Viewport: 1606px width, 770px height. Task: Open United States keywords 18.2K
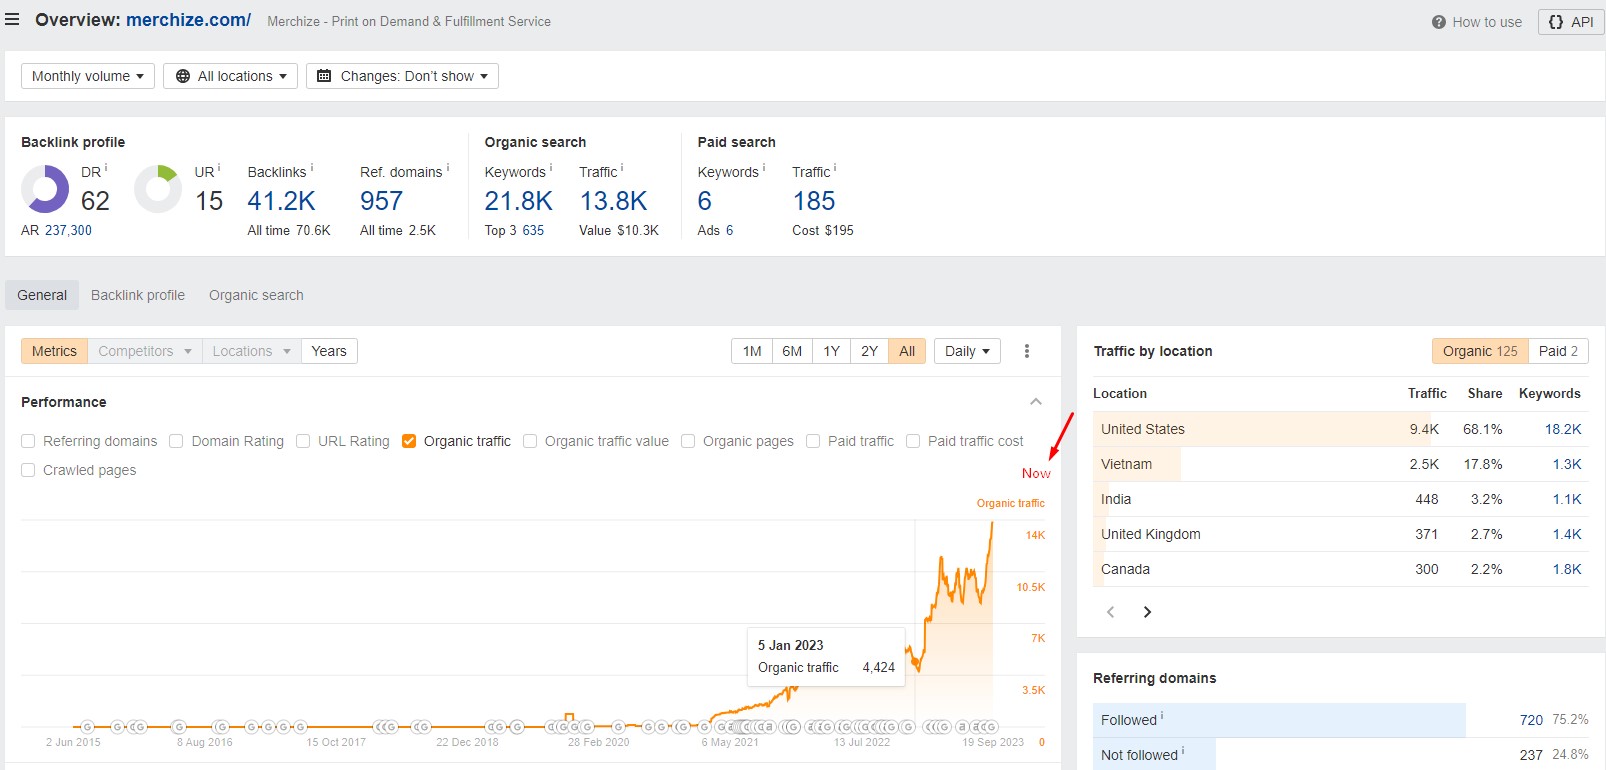(x=1563, y=429)
